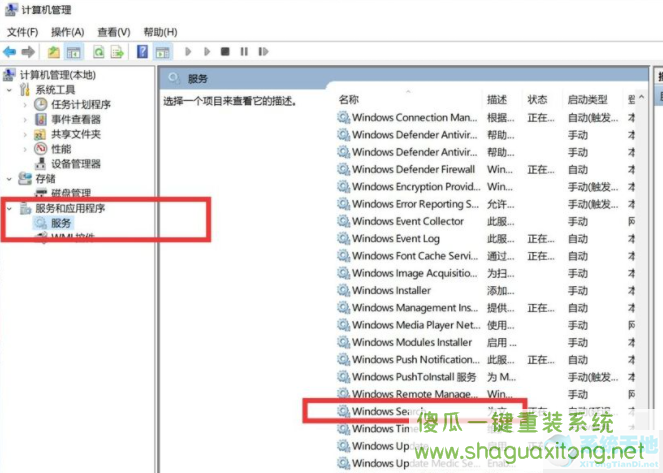Click the services list scroll up arrow
663x473 pixels.
[641, 97]
